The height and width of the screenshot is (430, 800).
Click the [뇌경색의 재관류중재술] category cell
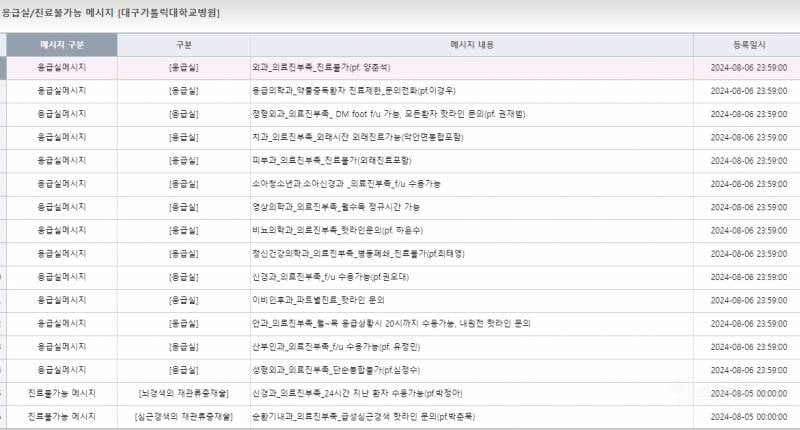[x=184, y=393]
